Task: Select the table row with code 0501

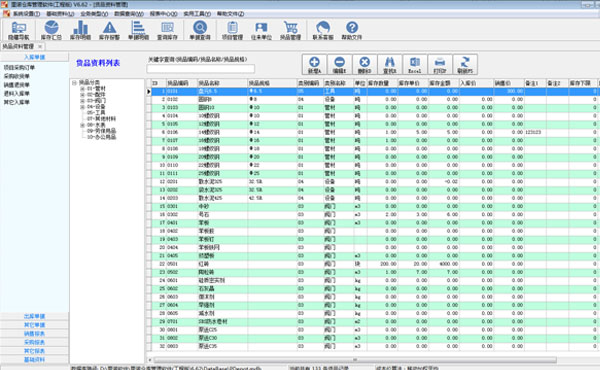Action: tap(374, 264)
